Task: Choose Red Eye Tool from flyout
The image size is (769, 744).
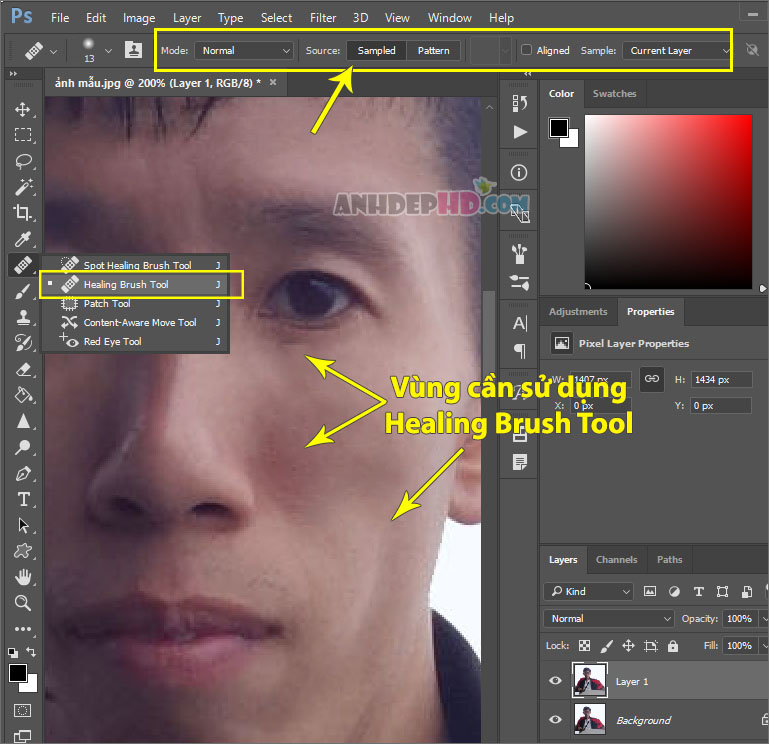Action: (x=135, y=341)
